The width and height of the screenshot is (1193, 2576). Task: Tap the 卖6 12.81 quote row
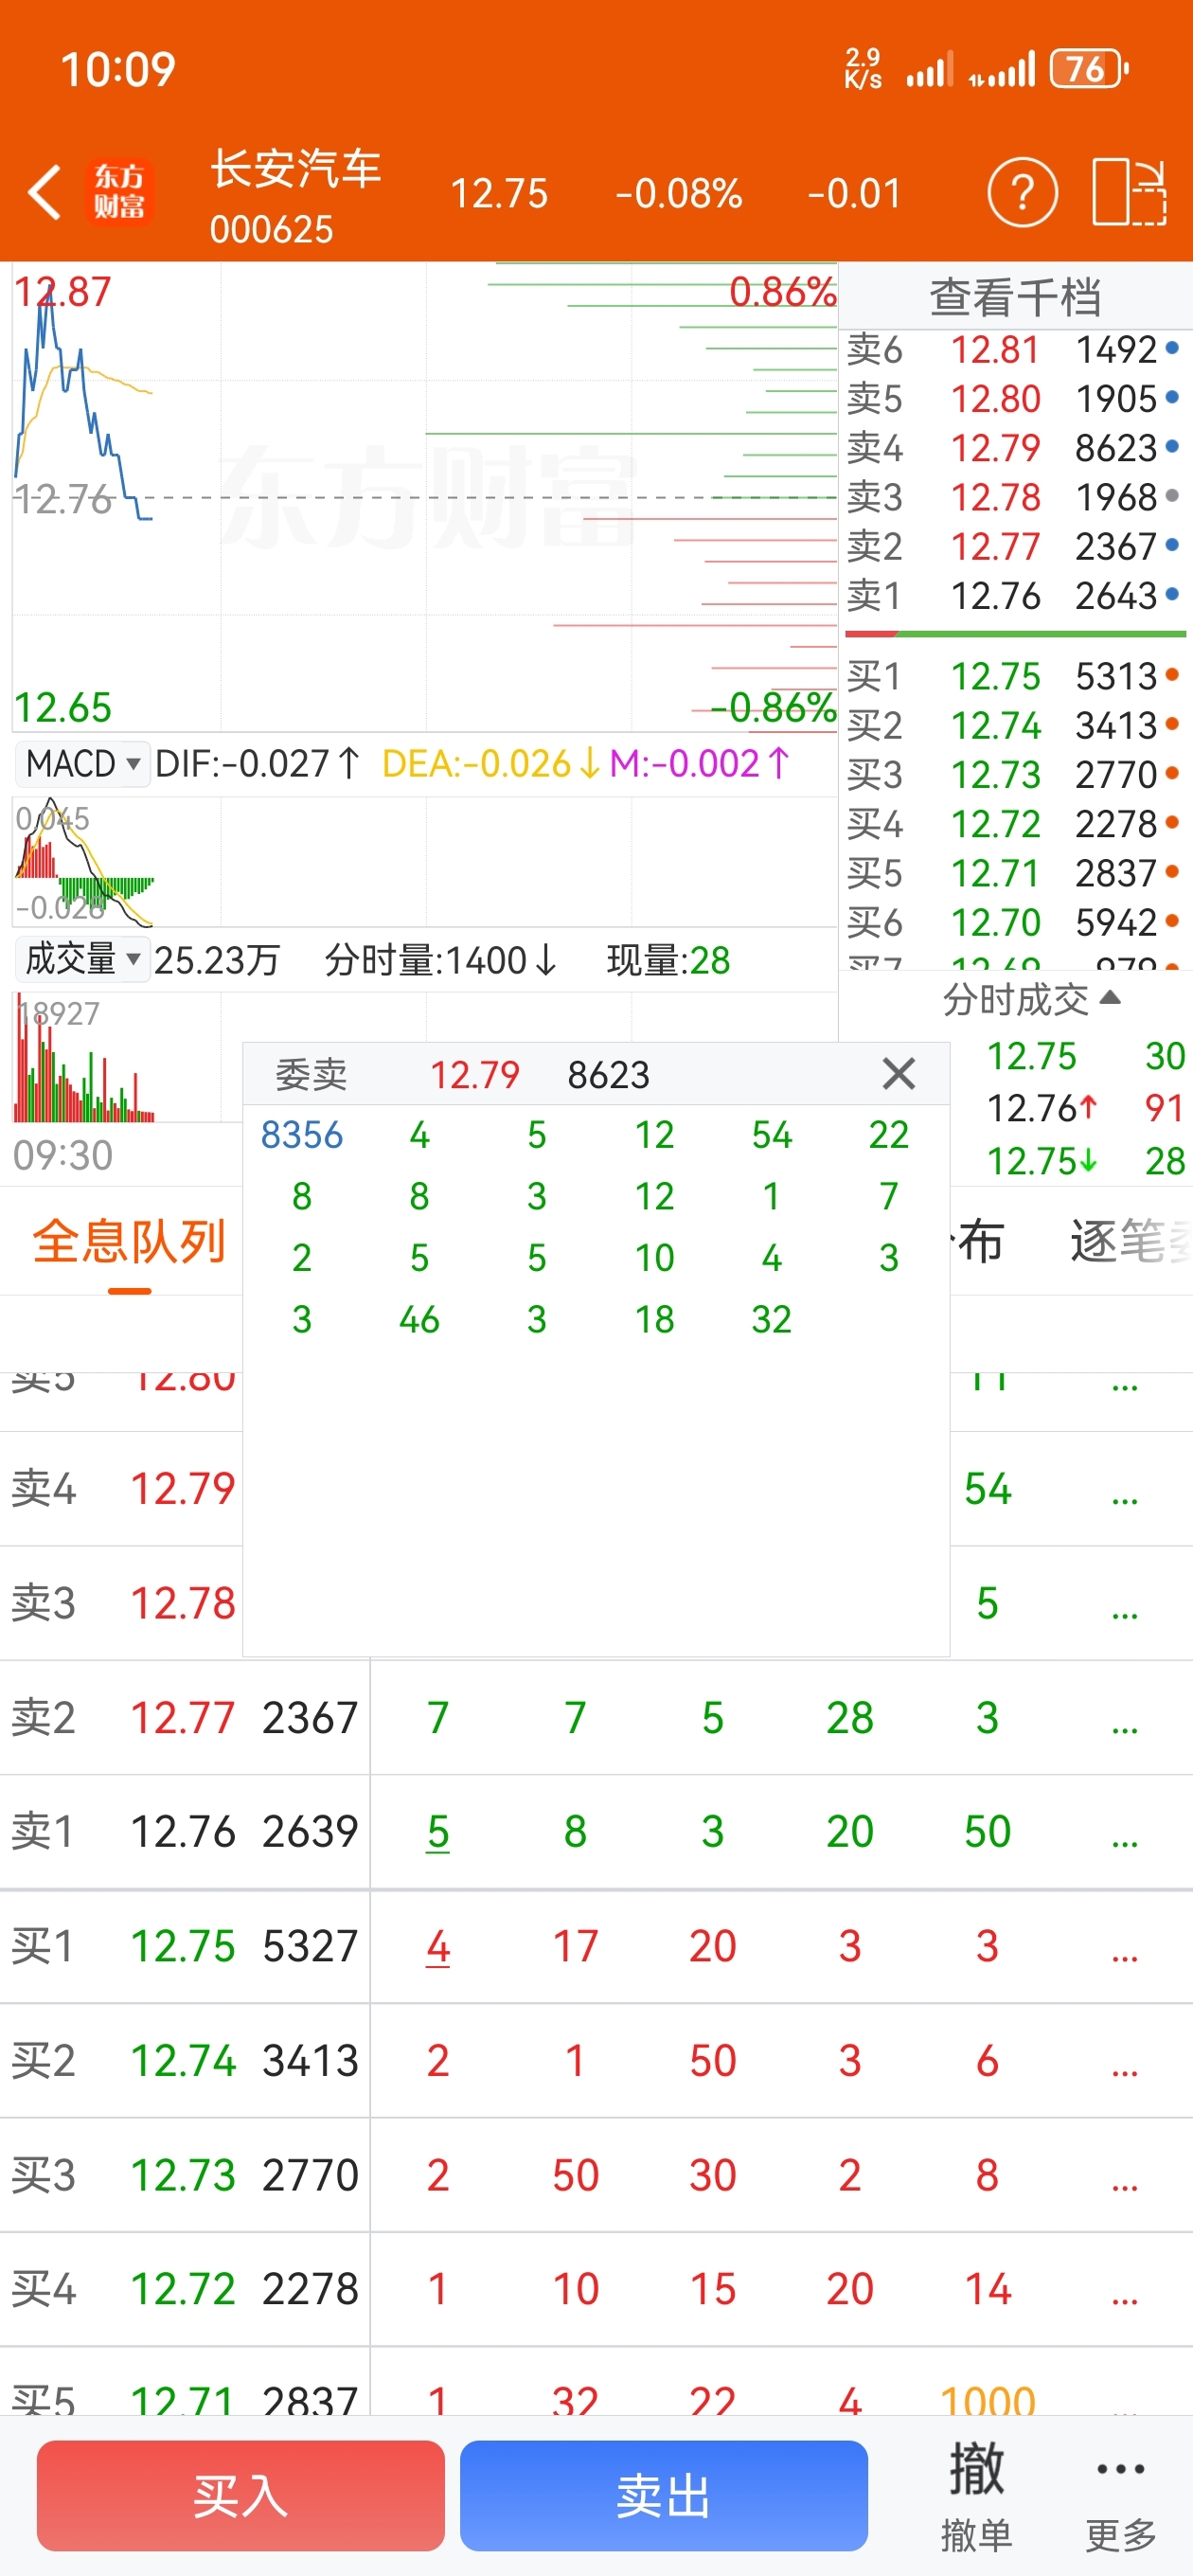point(1015,350)
